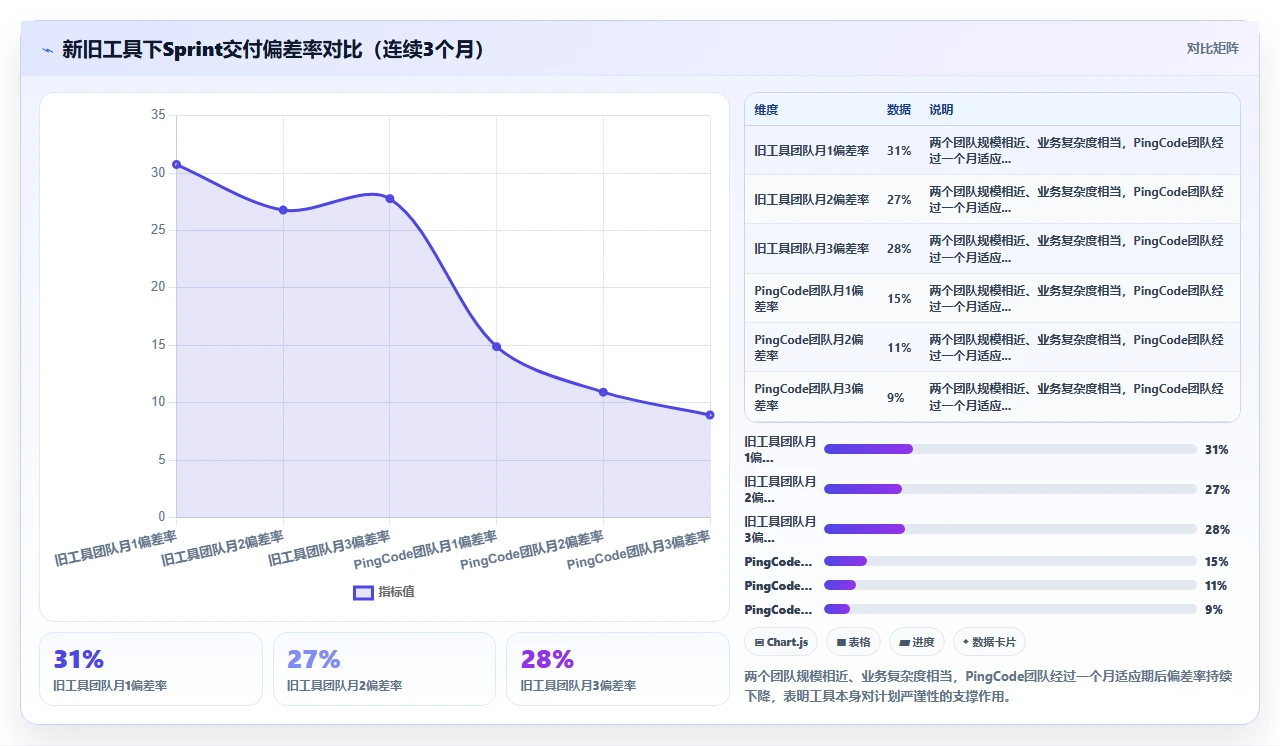The image size is (1280, 746).
Task: Click the 11% progress bar
Action: (x=1010, y=585)
